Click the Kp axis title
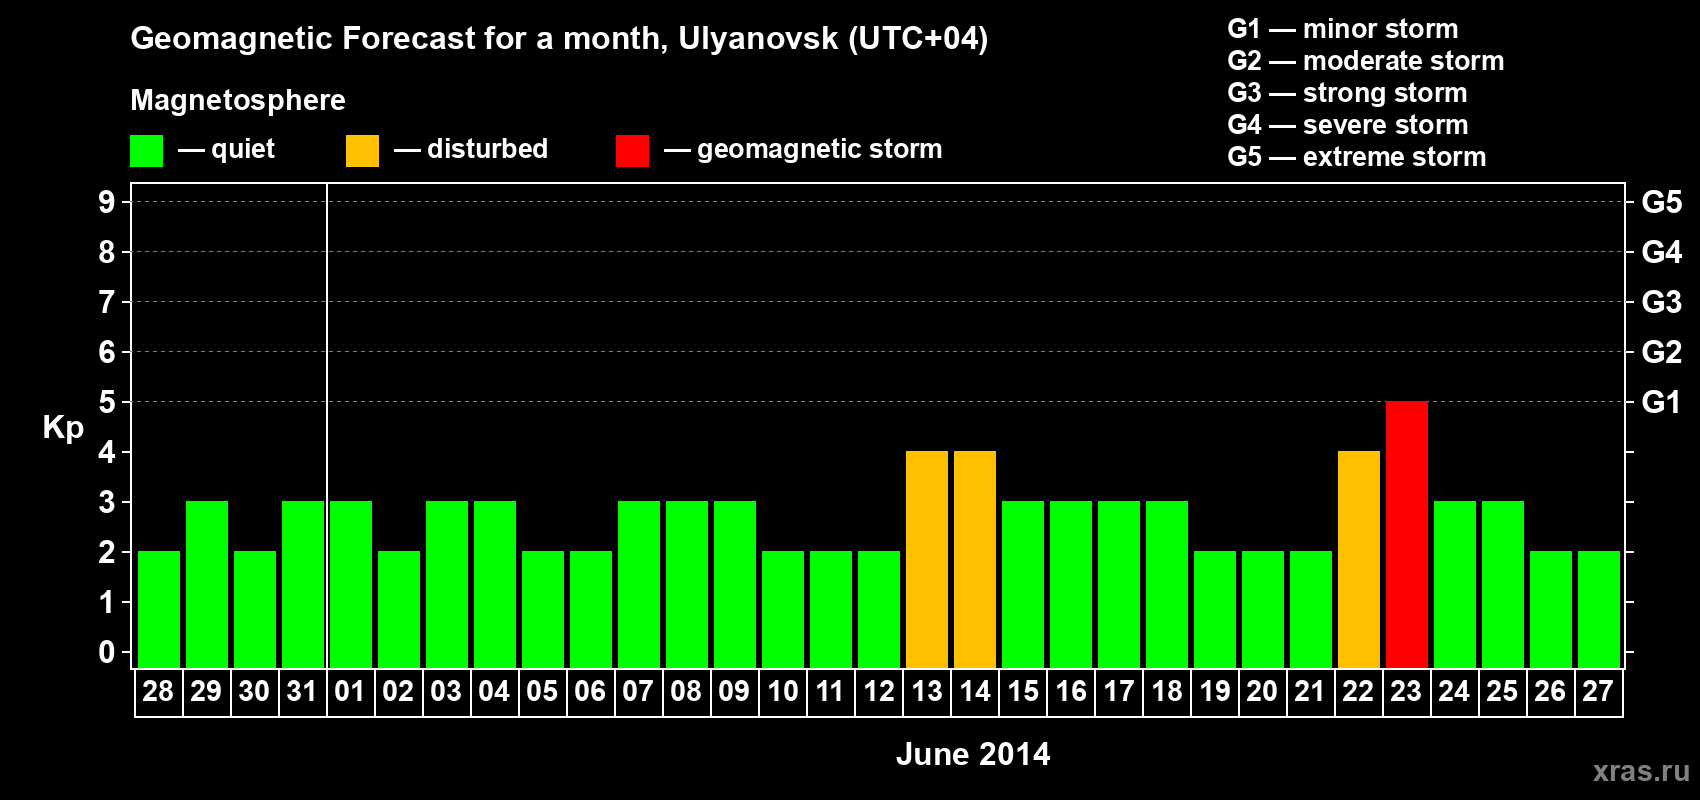 (x=63, y=428)
